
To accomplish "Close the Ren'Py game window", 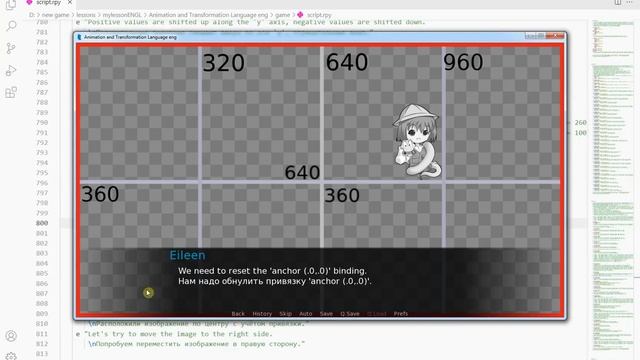I will pyautogui.click(x=555, y=36).
